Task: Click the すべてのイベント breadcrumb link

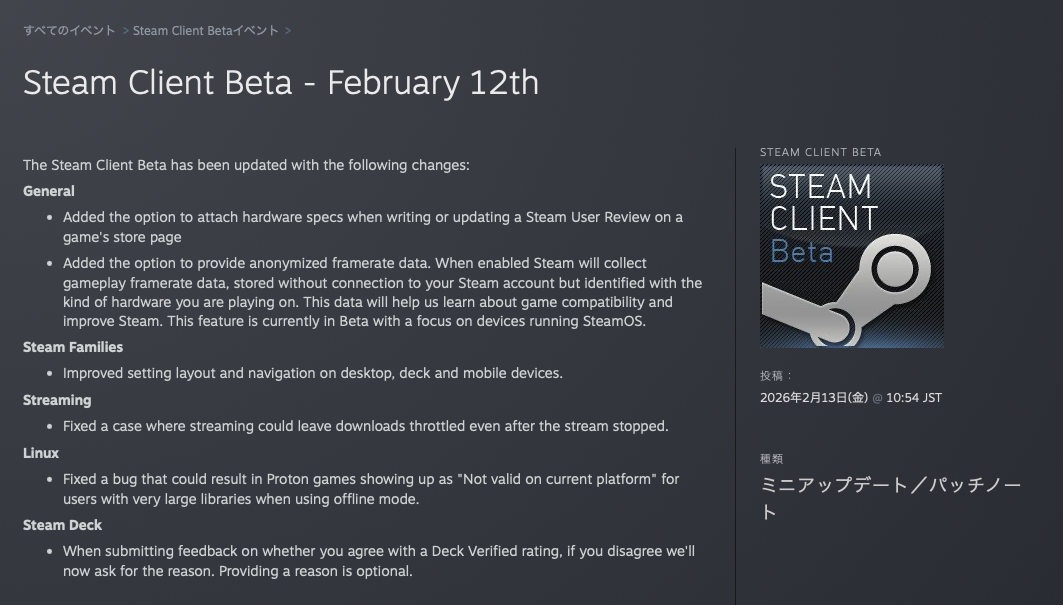Action: (x=69, y=31)
